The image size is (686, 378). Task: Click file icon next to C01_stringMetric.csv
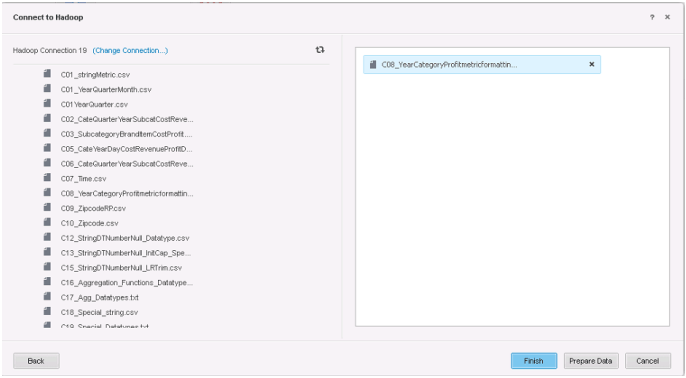pos(47,74)
